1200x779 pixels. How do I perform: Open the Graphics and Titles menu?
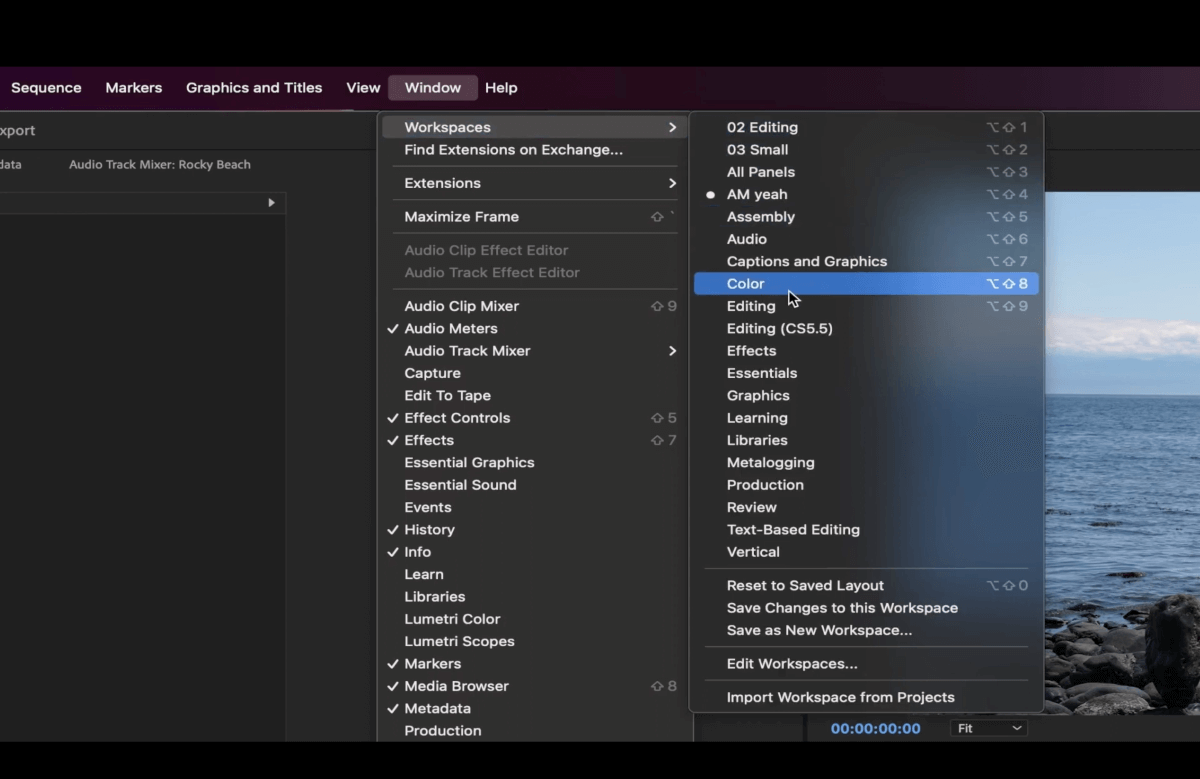point(254,88)
